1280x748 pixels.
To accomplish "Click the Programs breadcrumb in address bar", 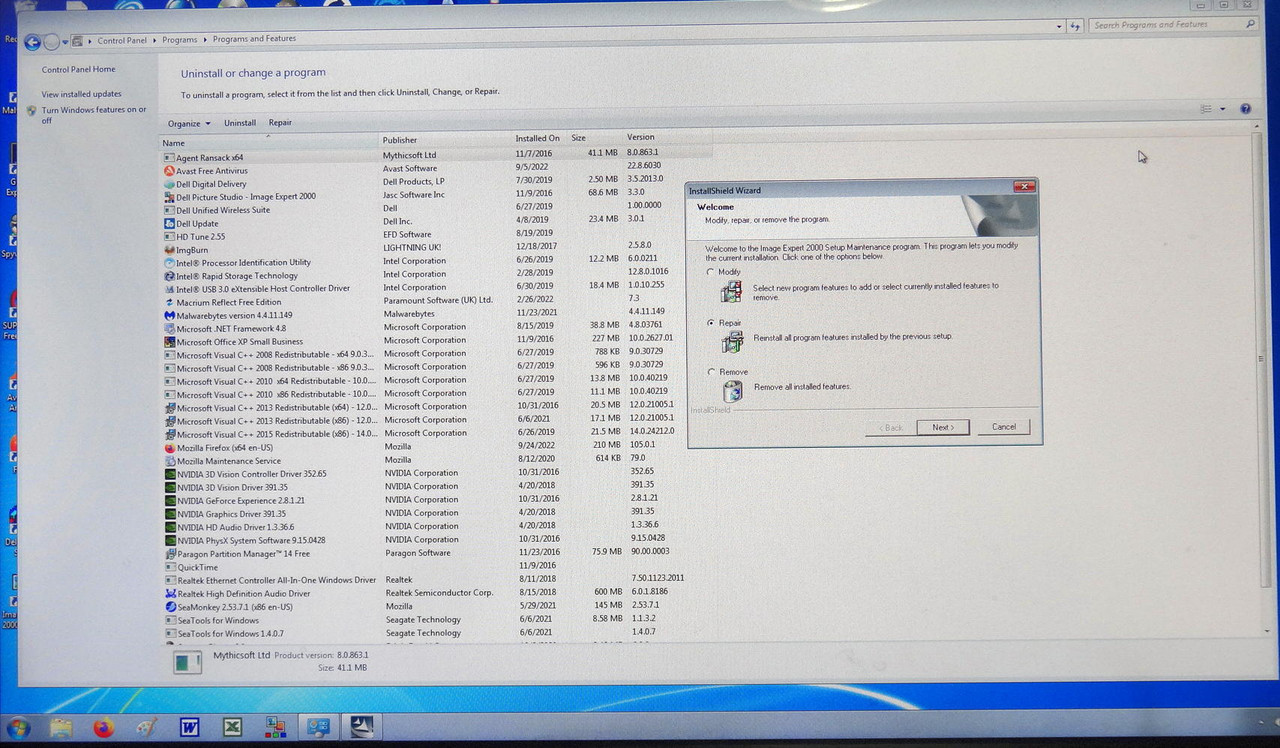I will click(179, 40).
